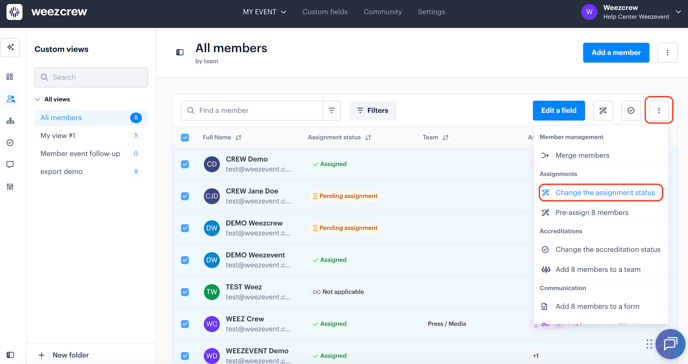Open the three-dot menu beside Add a member
Screen dimensions: 688x364
pos(667,53)
